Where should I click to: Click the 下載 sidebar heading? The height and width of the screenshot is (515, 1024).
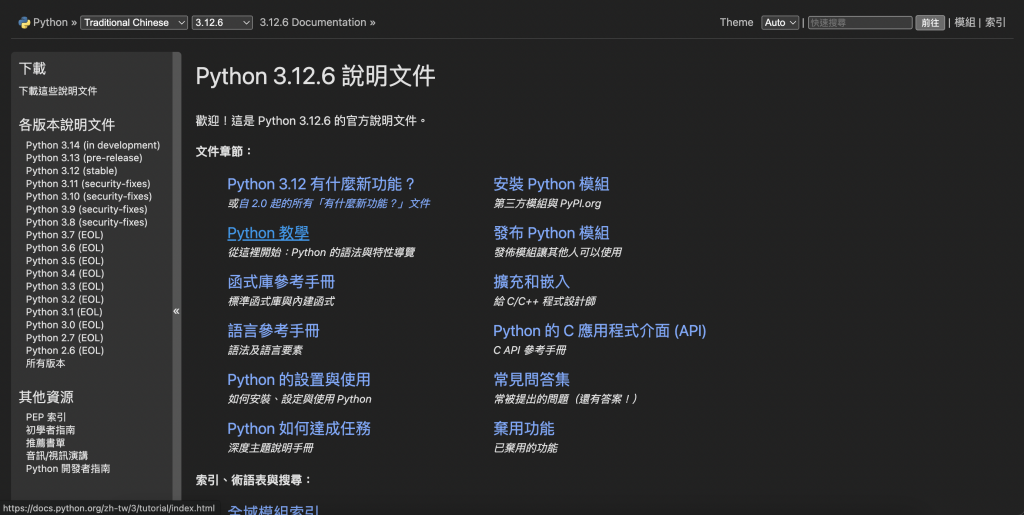32,69
